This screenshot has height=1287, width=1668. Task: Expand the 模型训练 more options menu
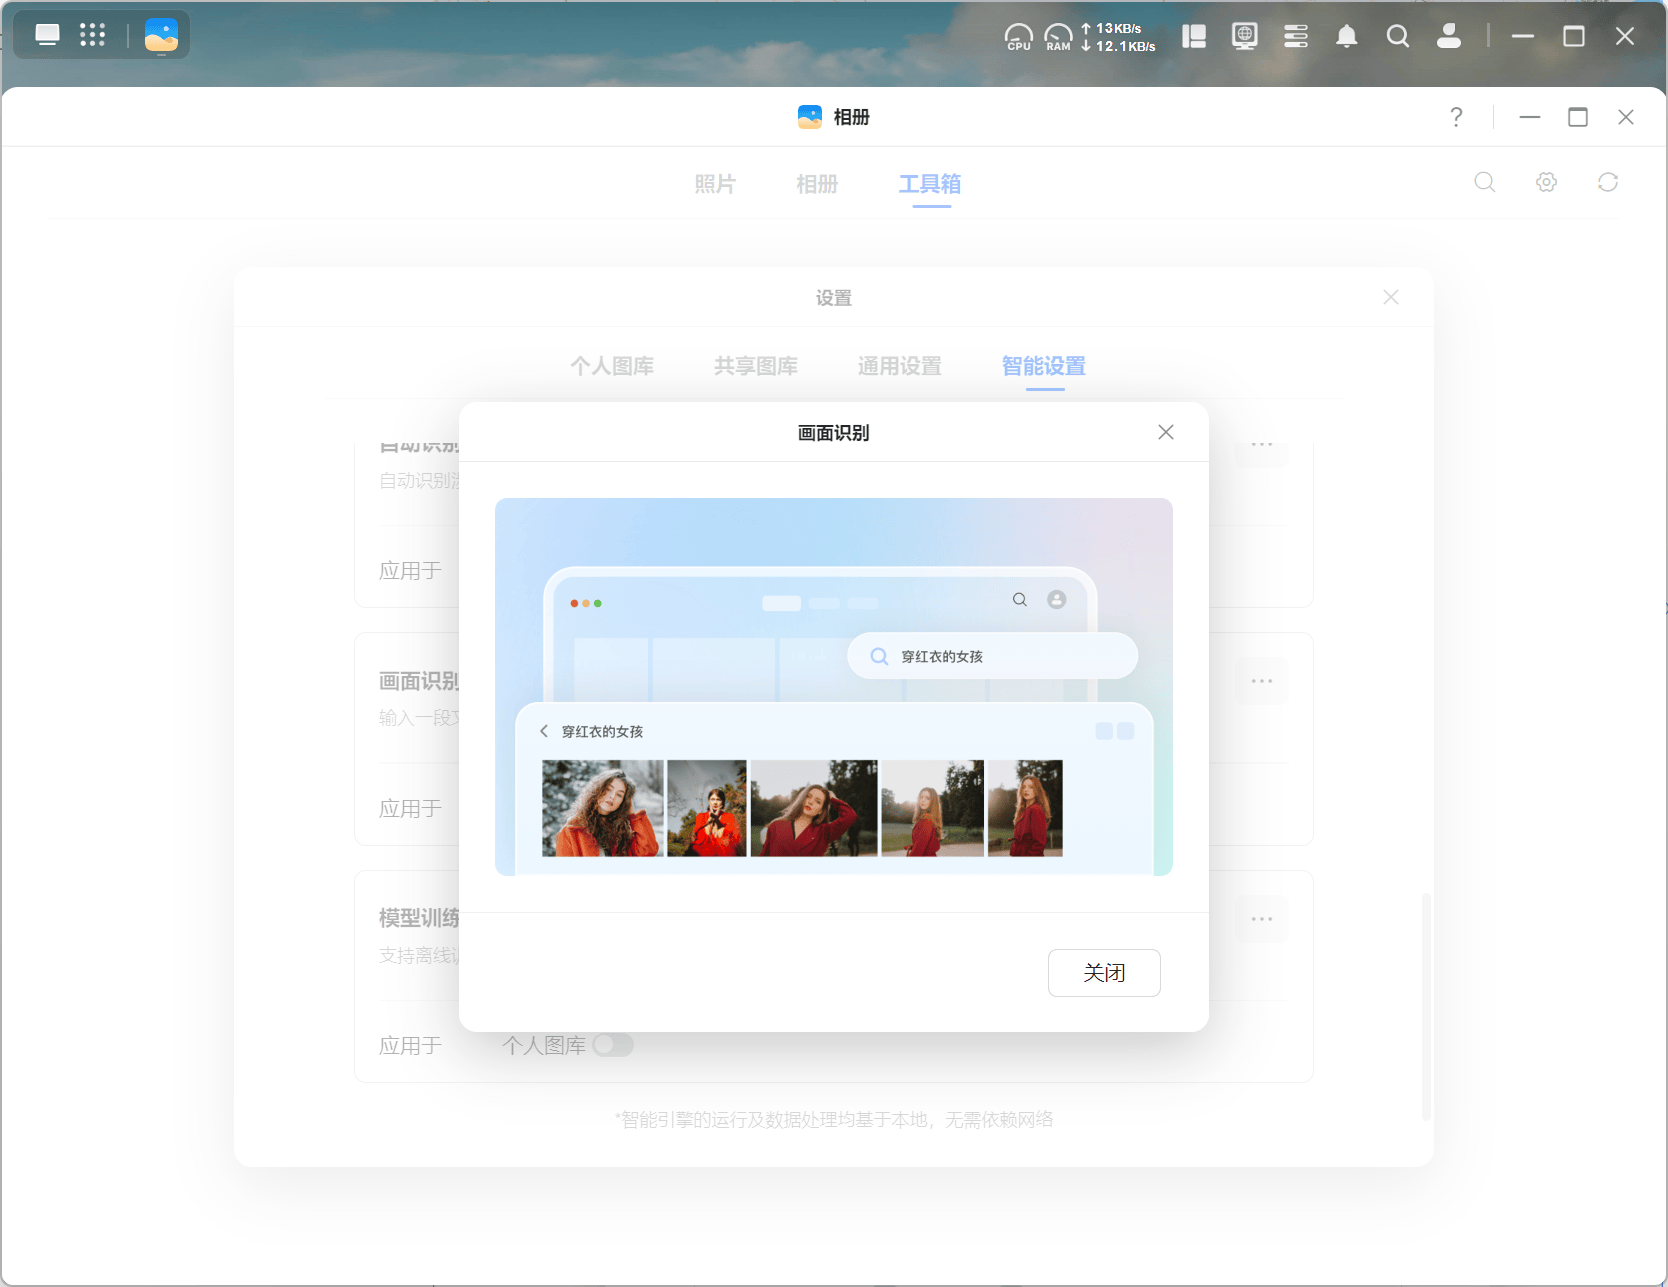pos(1261,919)
